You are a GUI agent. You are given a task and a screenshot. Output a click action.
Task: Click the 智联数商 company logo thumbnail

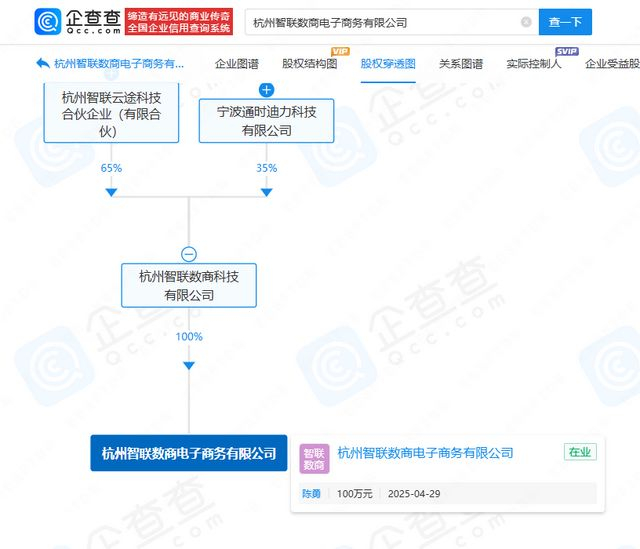[x=314, y=459]
